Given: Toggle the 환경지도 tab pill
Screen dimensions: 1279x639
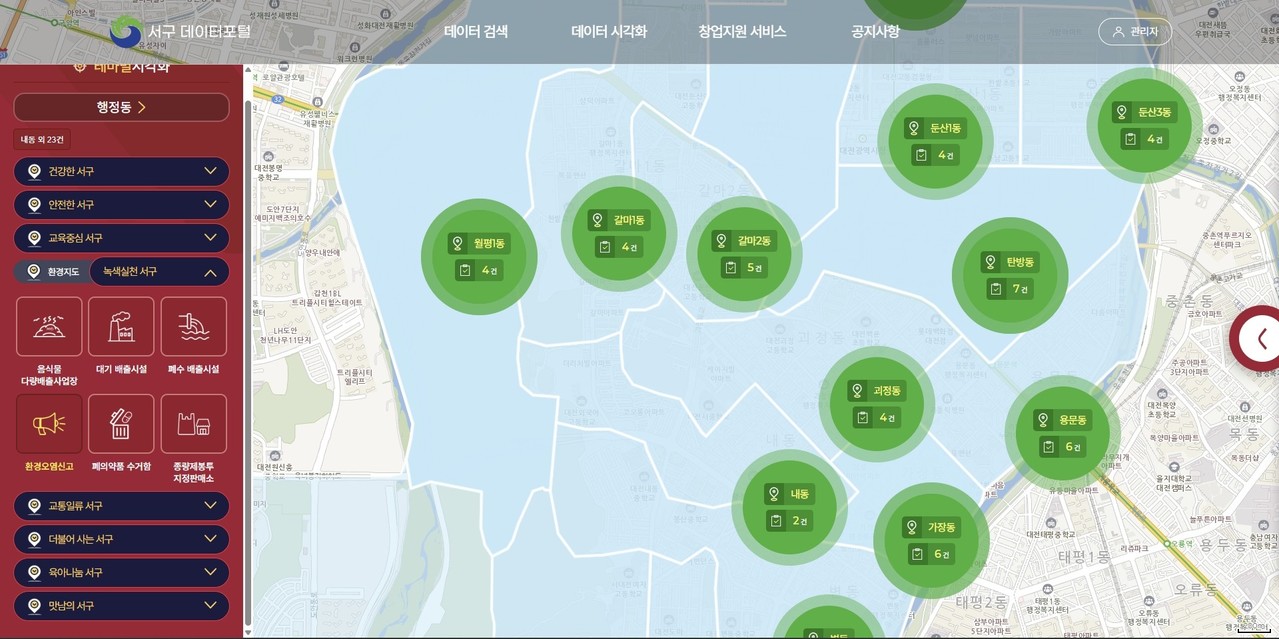Looking at the screenshot, I should click(x=53, y=272).
